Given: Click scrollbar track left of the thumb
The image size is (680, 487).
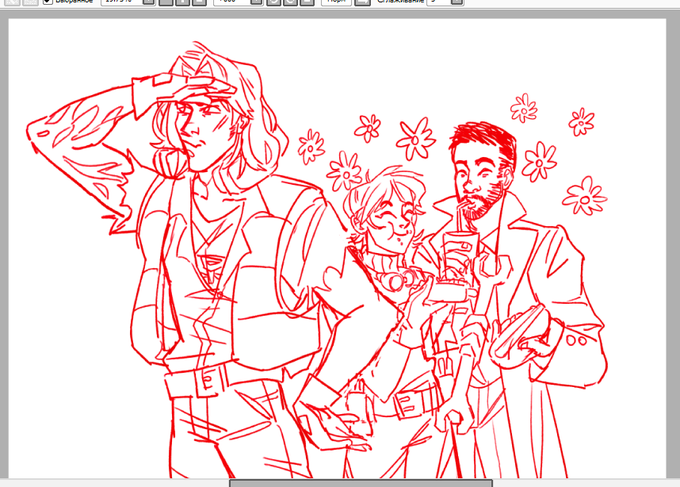Looking at the screenshot, I should (x=114, y=483).
